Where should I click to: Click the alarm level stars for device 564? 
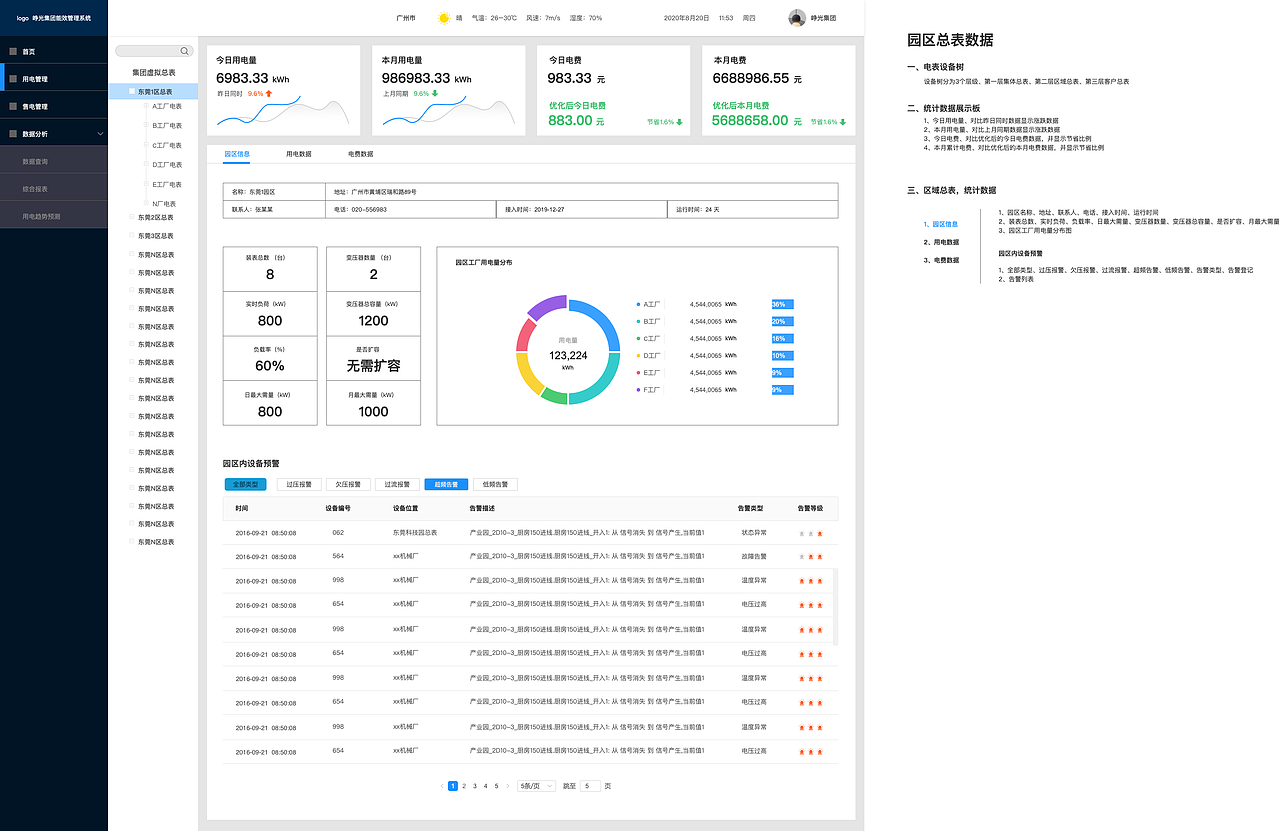tap(811, 557)
